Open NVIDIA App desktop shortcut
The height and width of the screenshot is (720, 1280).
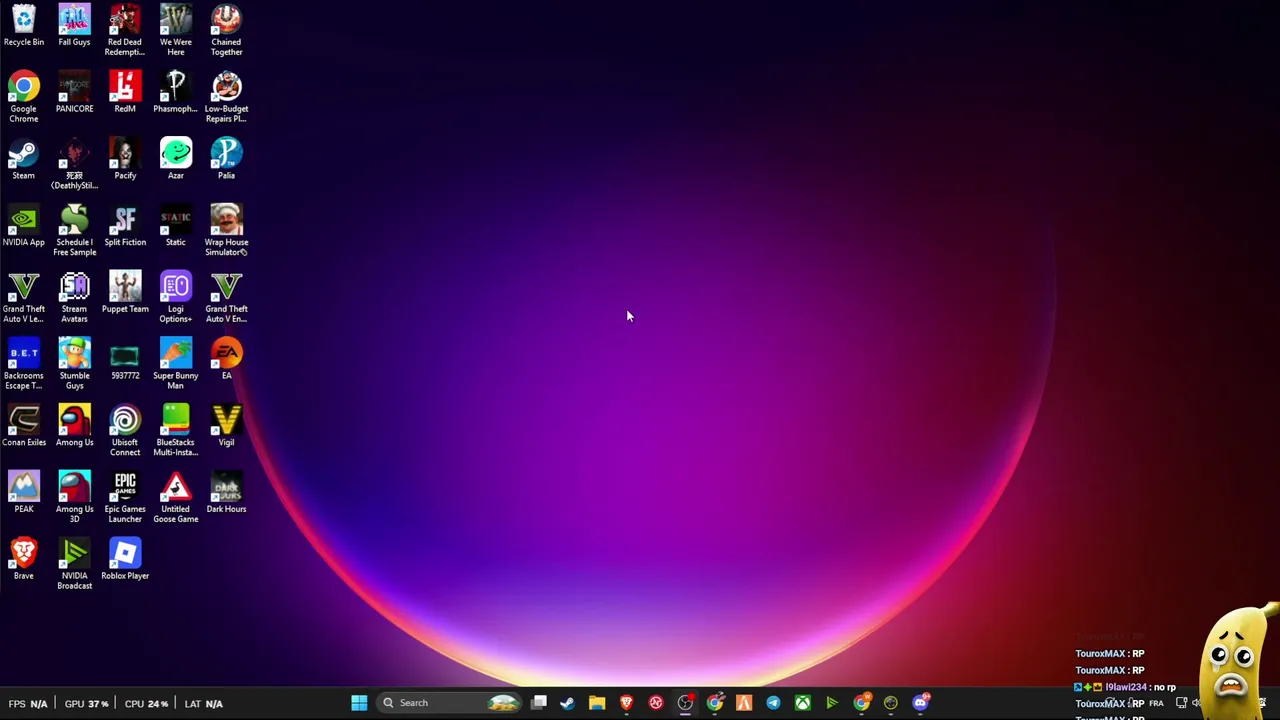[x=23, y=227]
